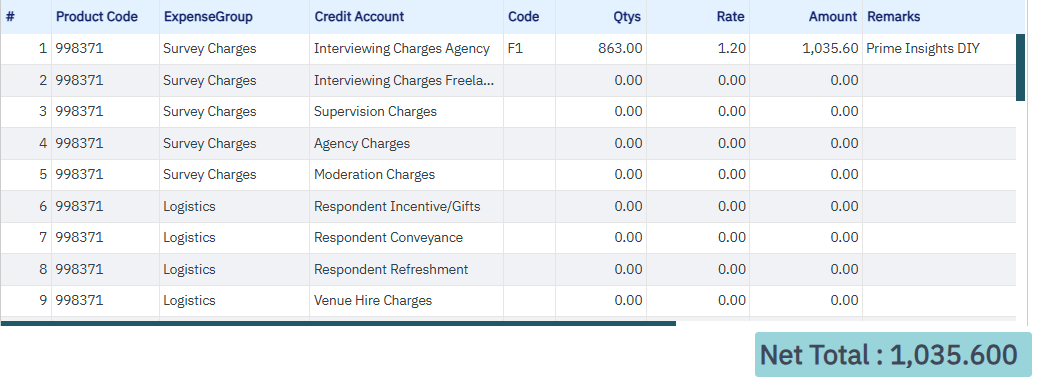Screen dimensions: 1037x381
Task: Click Code cell of Venue Hire Charges row
Action: (x=529, y=300)
